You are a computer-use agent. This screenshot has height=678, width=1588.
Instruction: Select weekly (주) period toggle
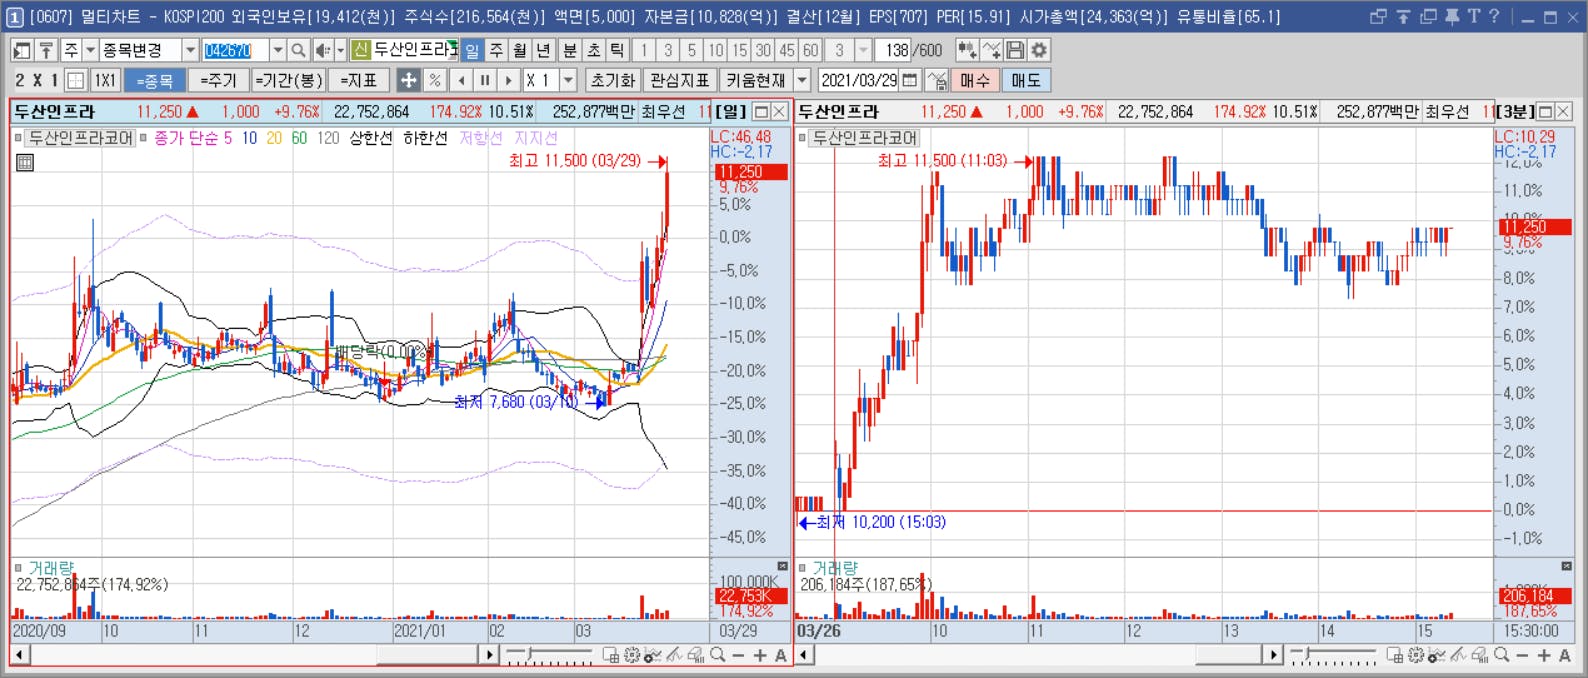click(496, 50)
